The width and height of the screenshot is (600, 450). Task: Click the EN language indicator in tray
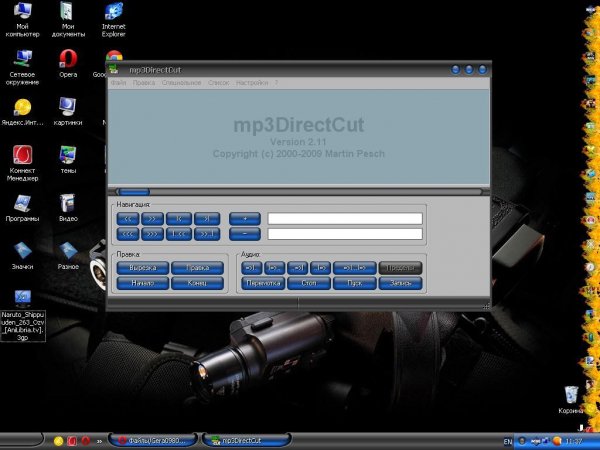tap(507, 441)
